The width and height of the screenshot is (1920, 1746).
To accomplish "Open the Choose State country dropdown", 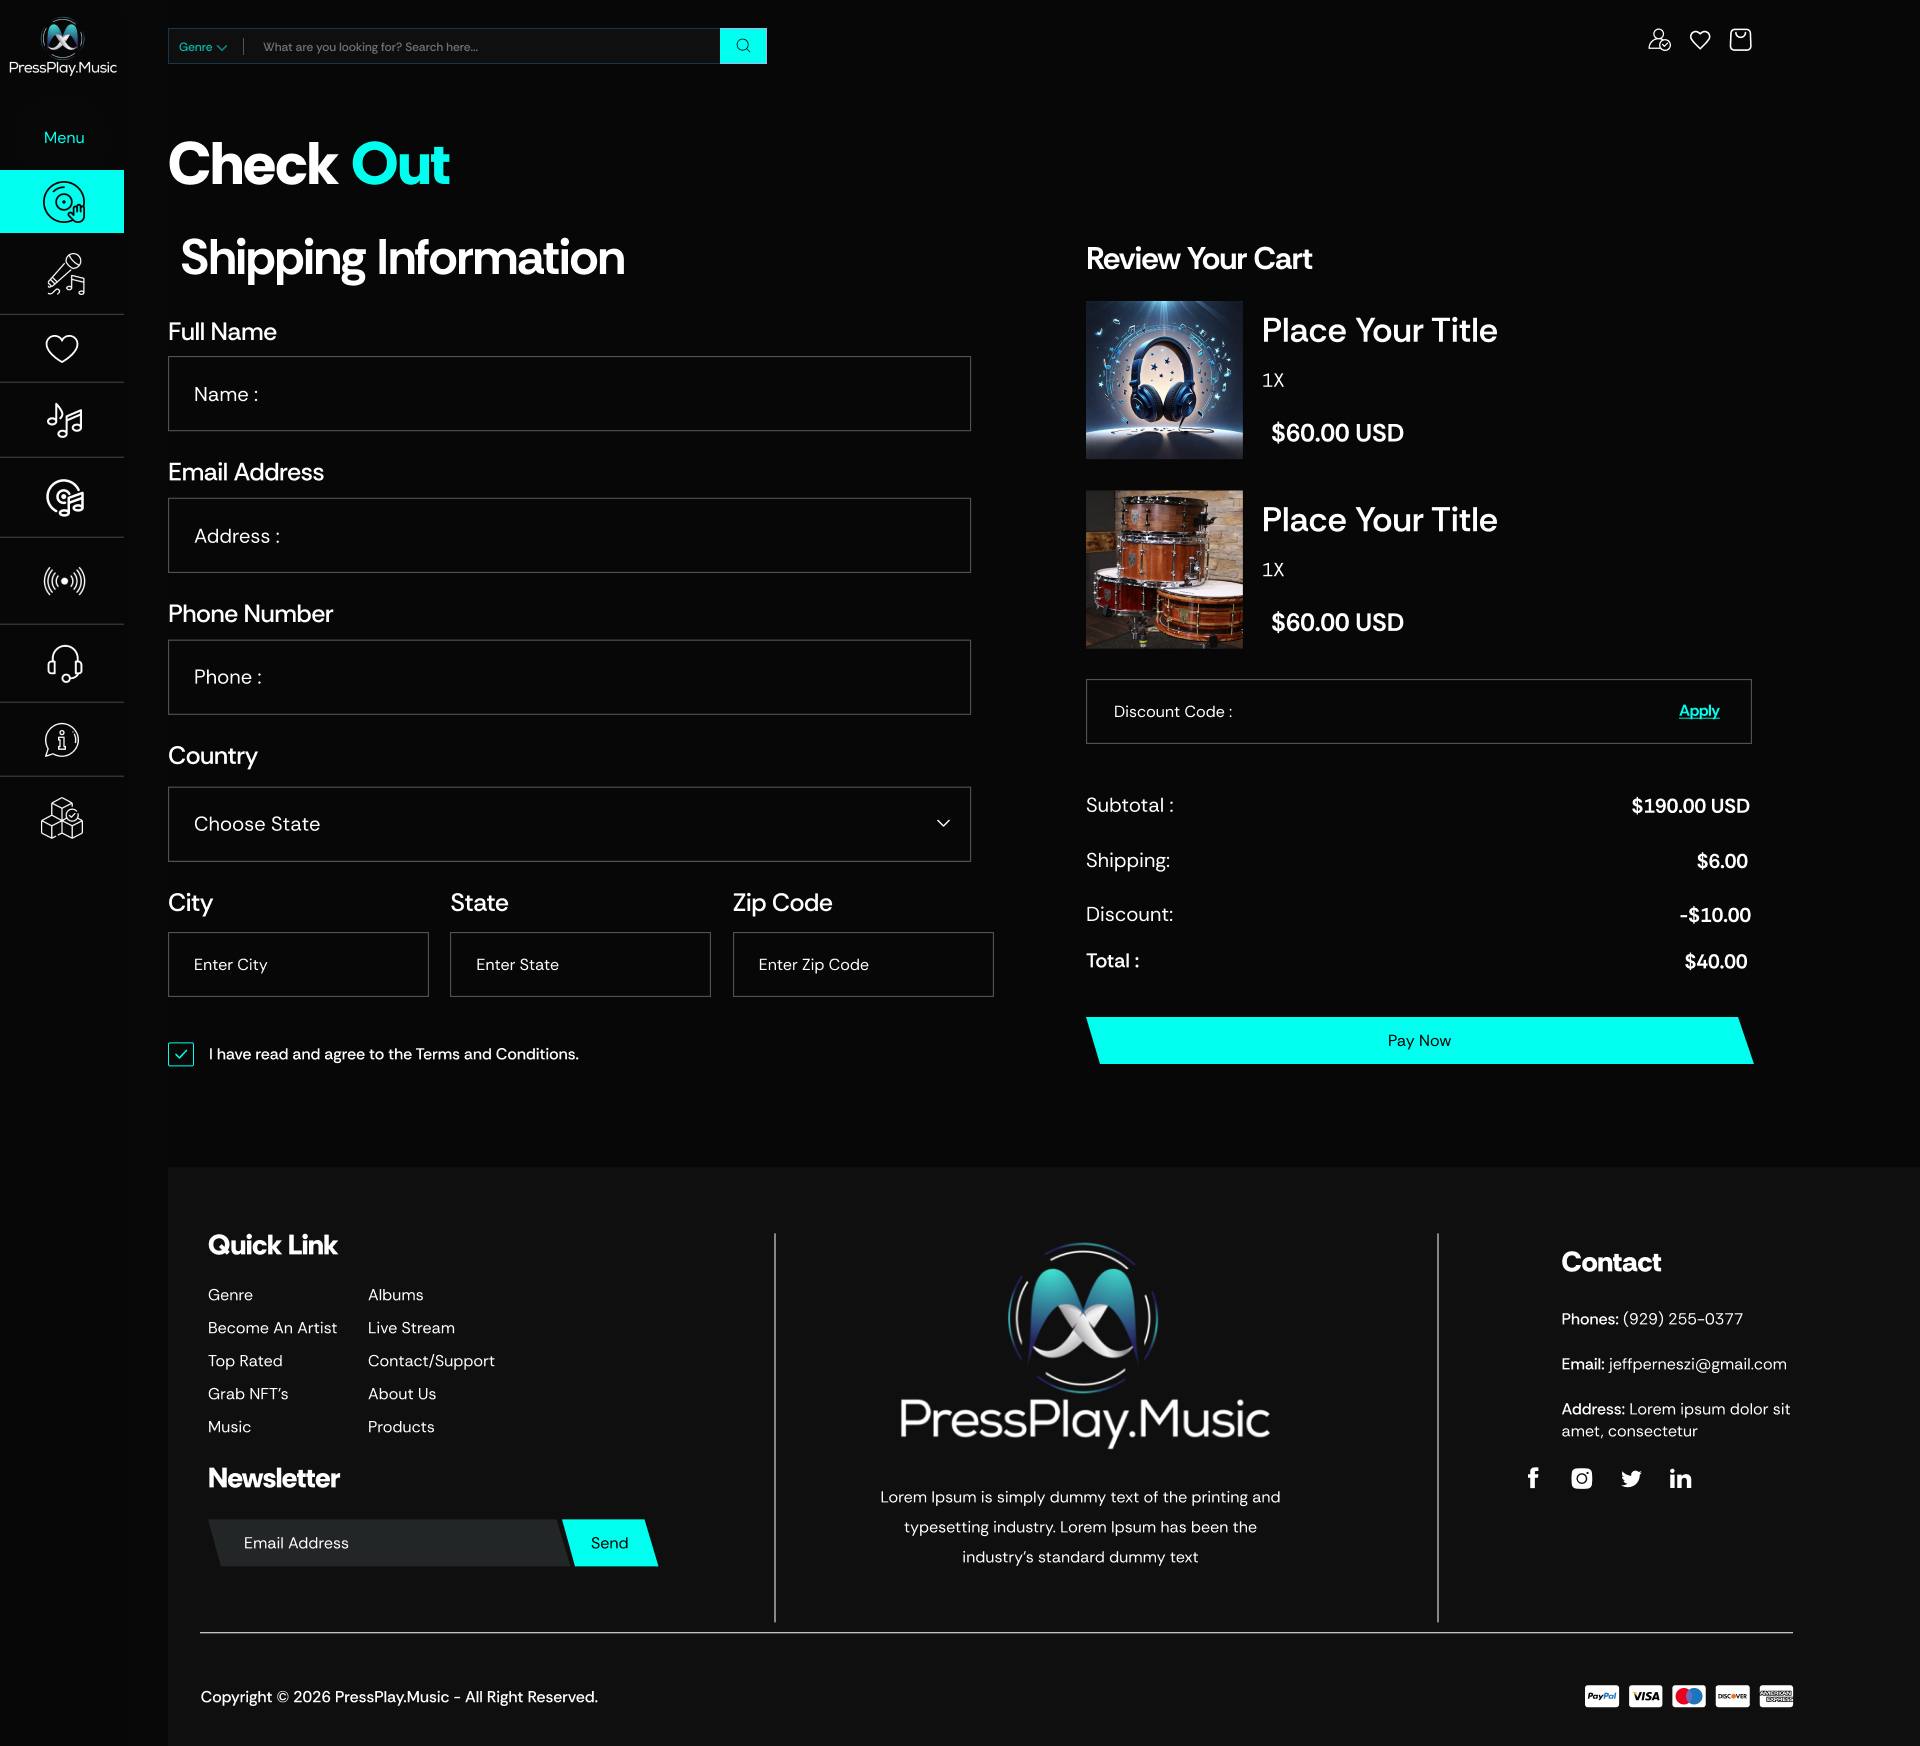I will pos(569,824).
